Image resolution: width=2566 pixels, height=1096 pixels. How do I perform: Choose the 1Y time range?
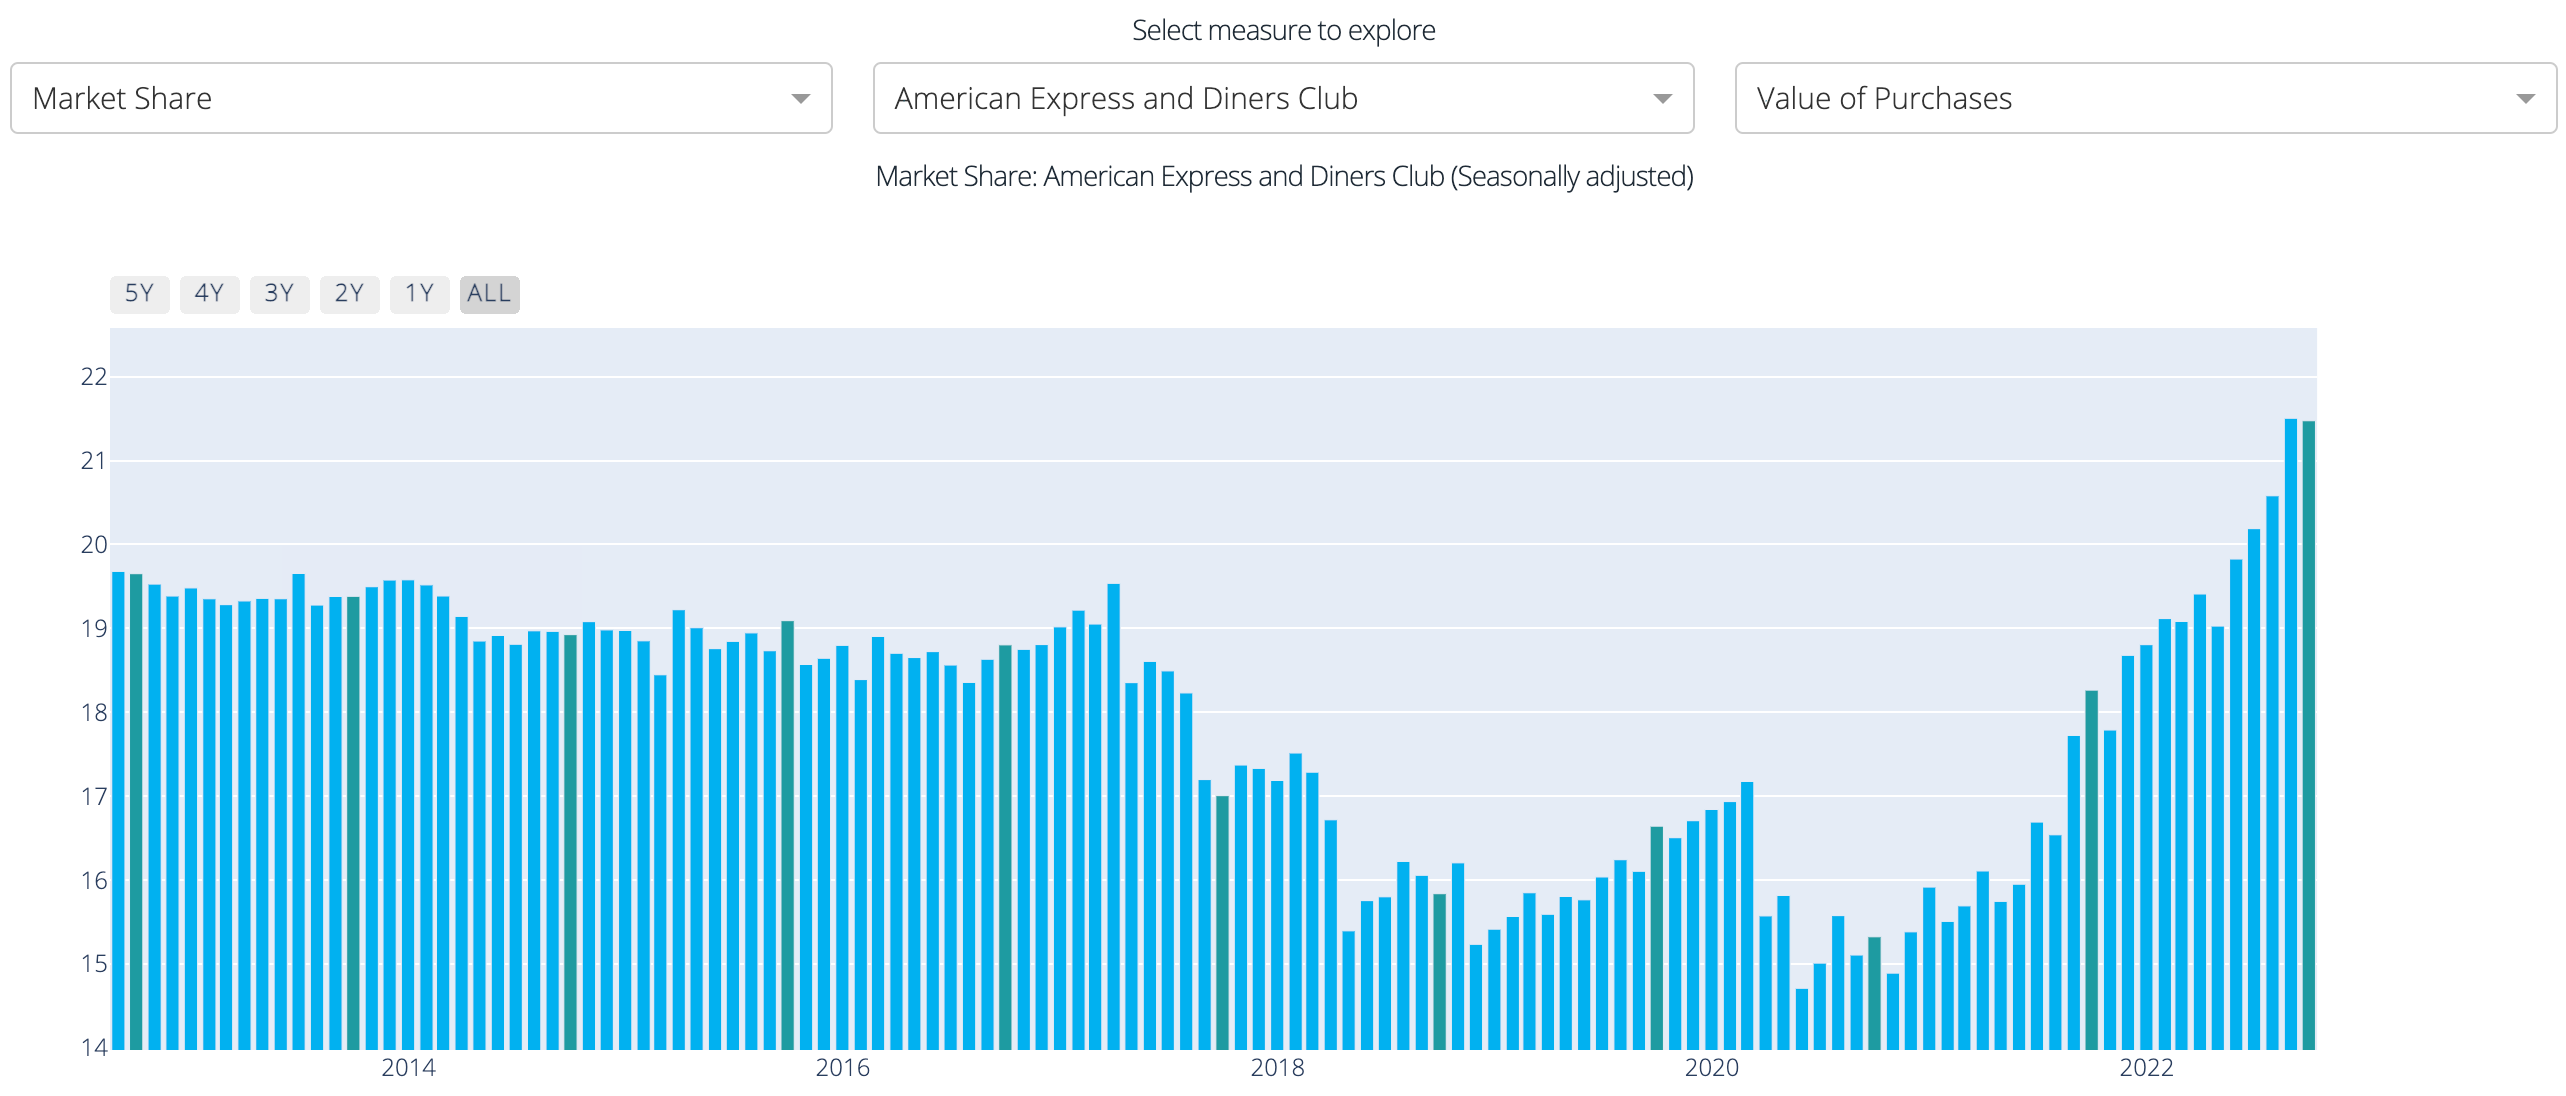pyautogui.click(x=419, y=294)
